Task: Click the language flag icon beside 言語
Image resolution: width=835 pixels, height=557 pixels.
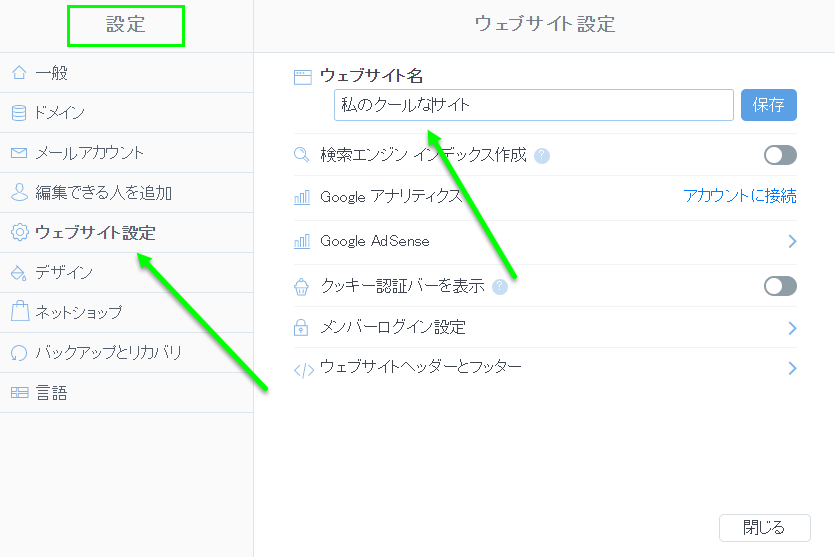Action: coord(20,393)
